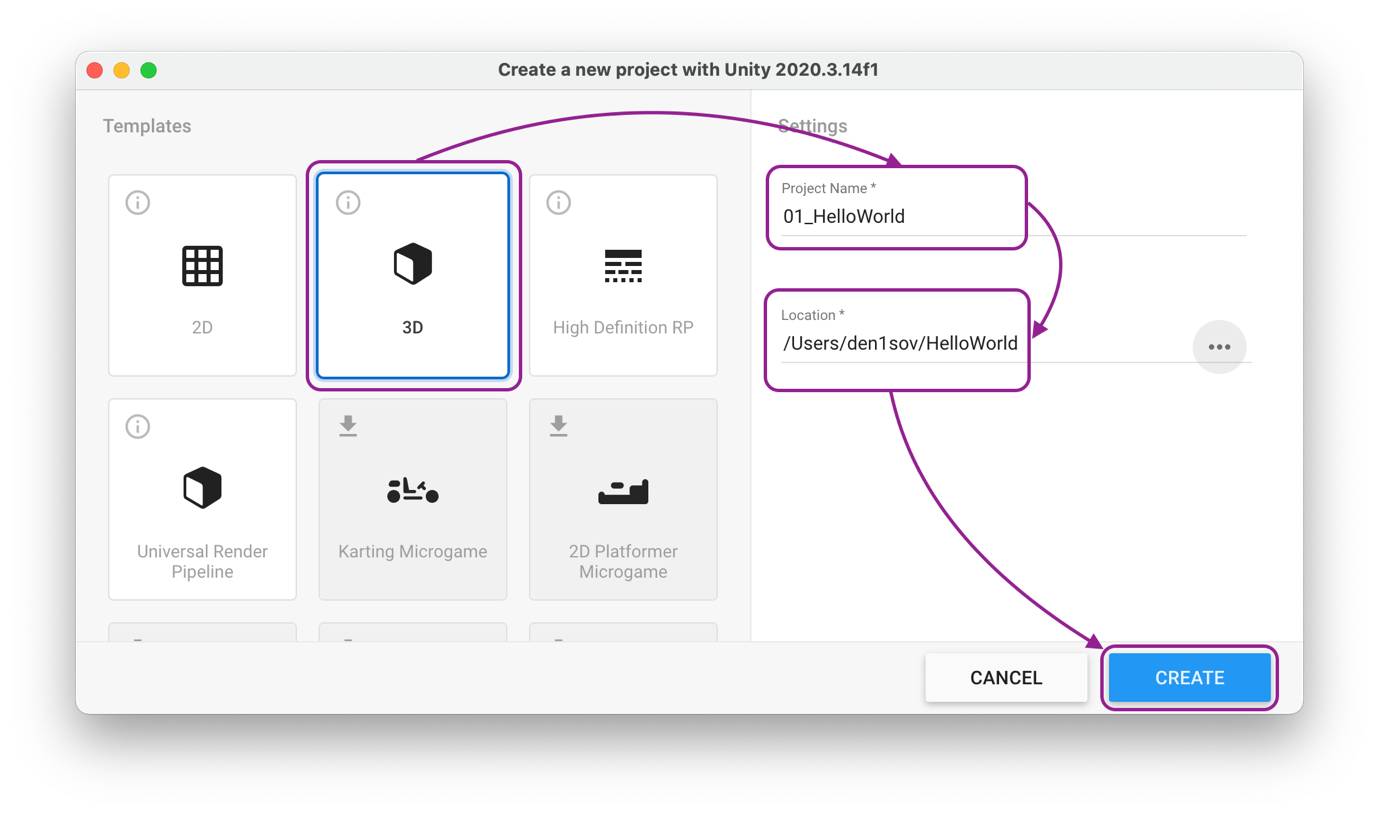Click the Universal Render Pipeline cube icon
The height and width of the screenshot is (814, 1379).
(202, 488)
